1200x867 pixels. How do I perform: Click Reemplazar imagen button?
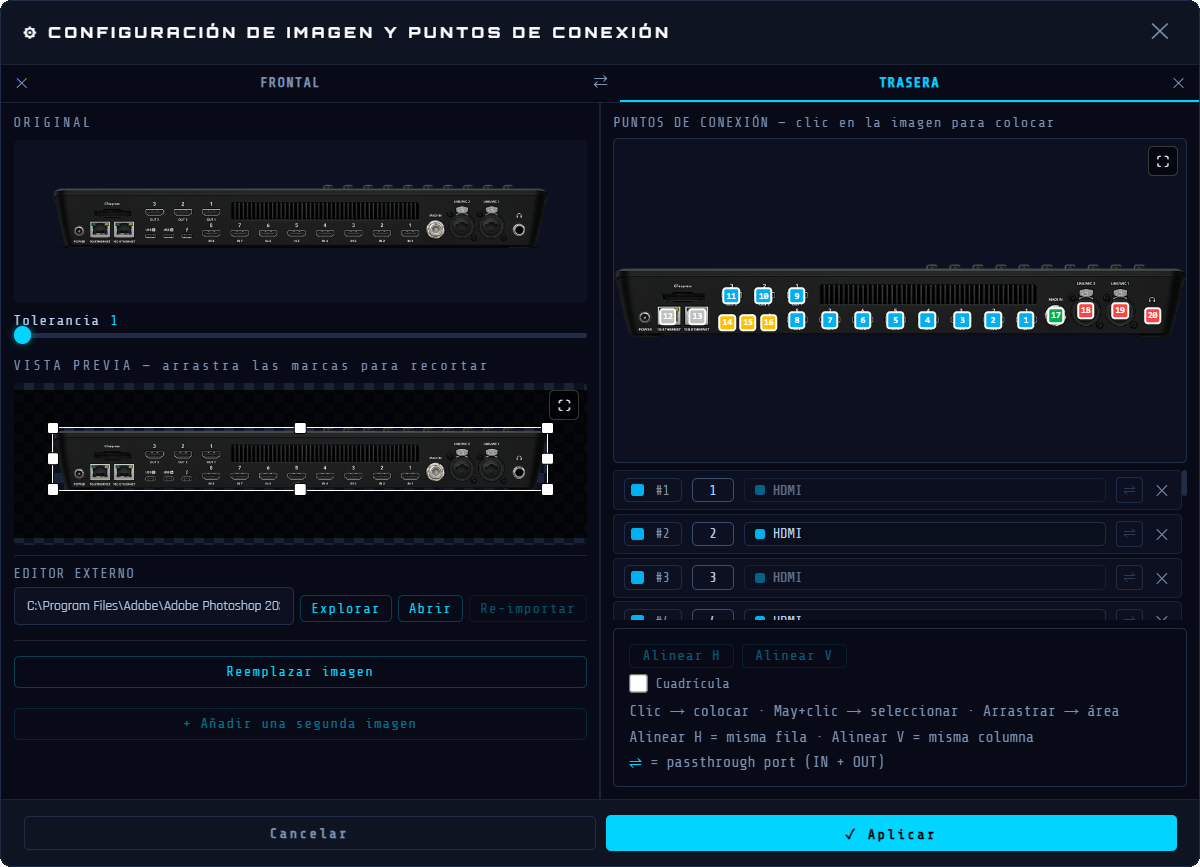300,672
